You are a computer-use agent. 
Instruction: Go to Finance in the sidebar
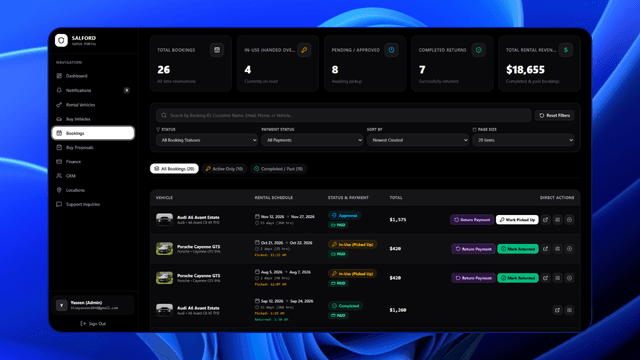(x=93, y=162)
